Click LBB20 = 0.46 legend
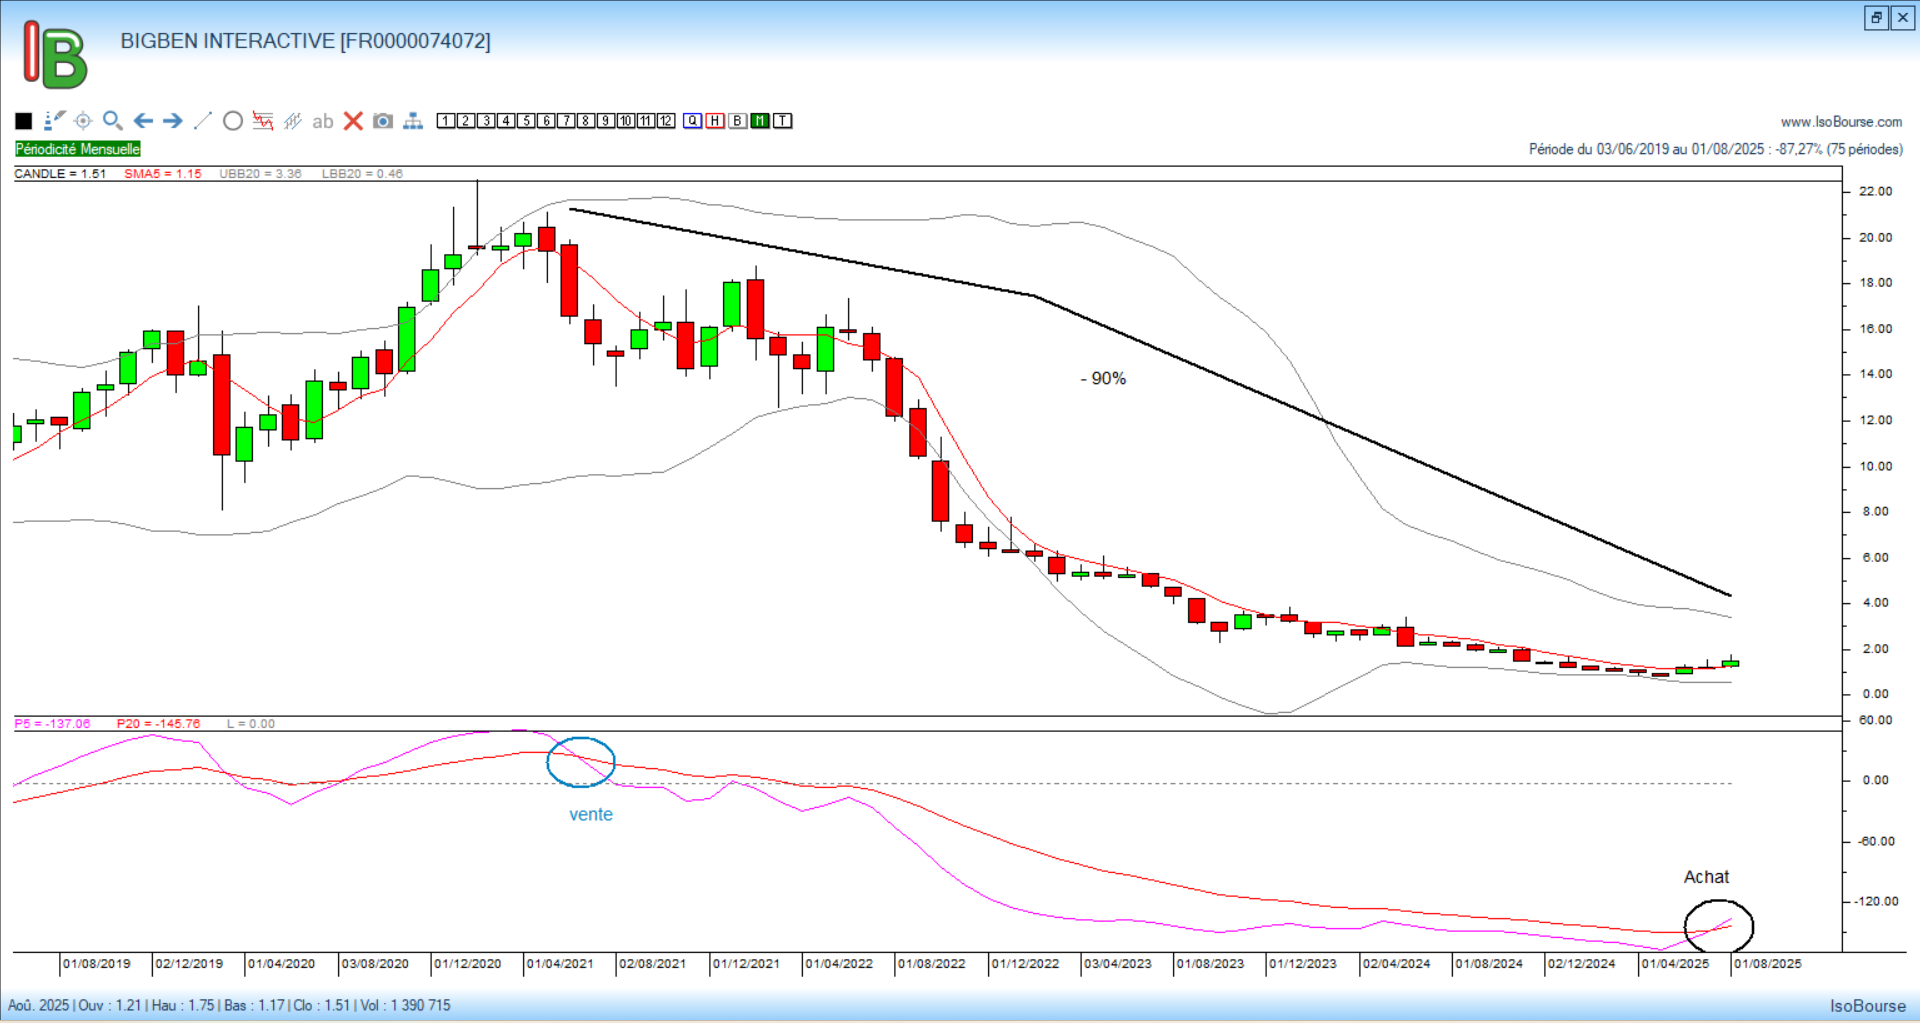Viewport: 1920px width, 1023px height. [x=362, y=174]
